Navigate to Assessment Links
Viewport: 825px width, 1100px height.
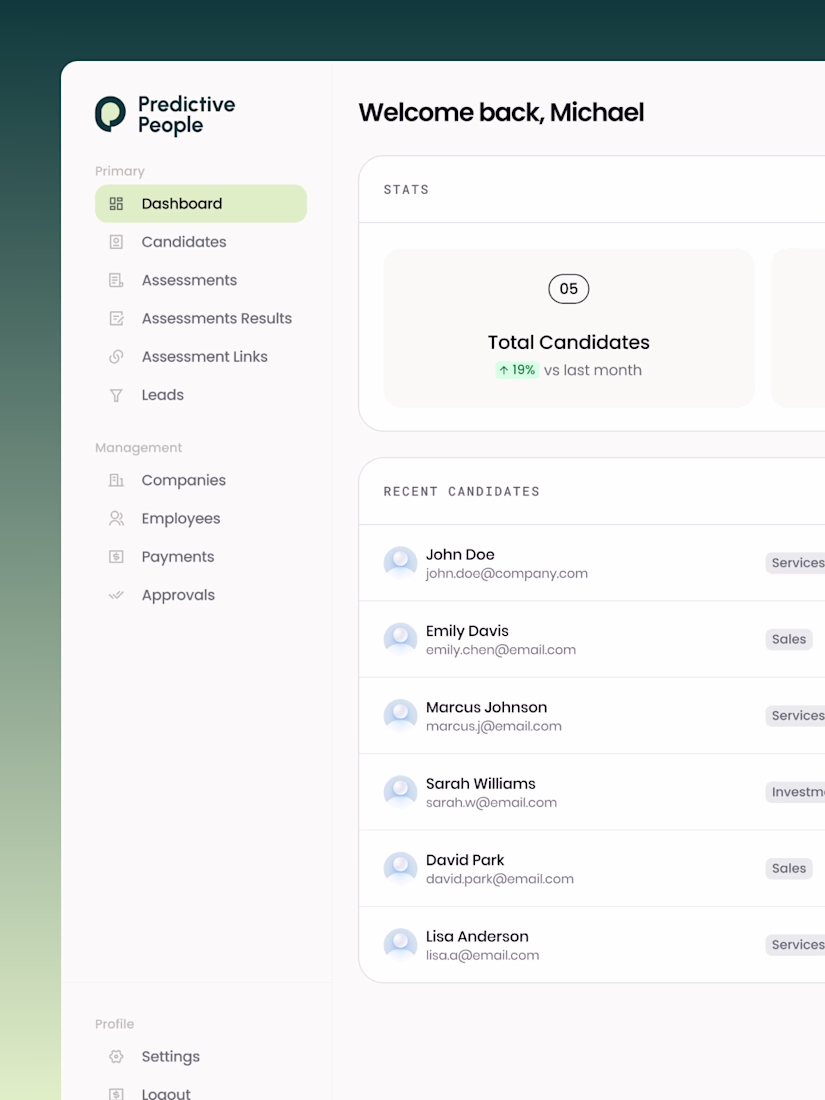pyautogui.click(x=201, y=356)
